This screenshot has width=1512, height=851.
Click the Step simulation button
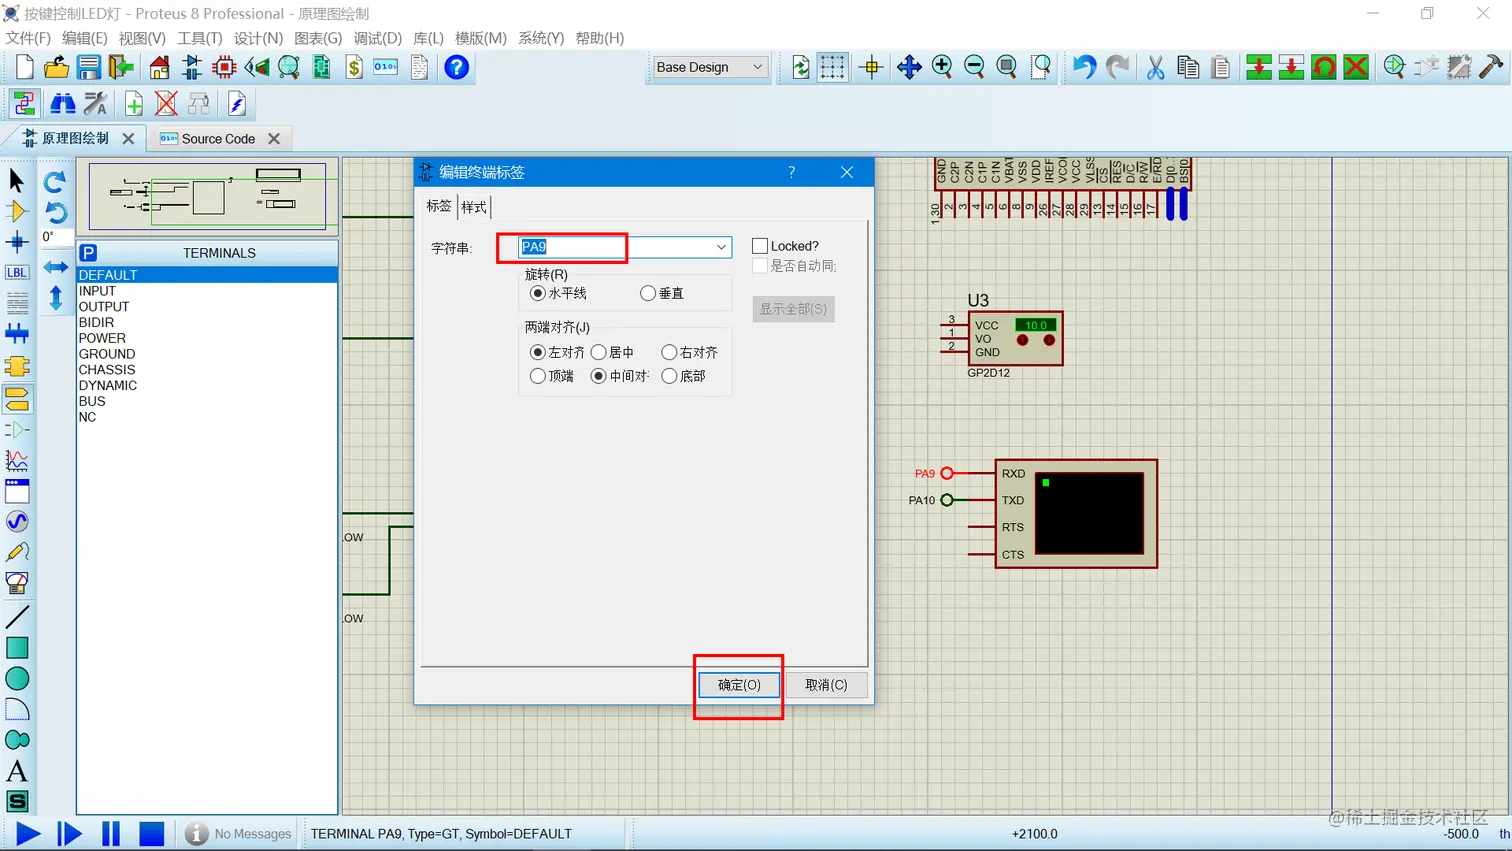coord(69,833)
